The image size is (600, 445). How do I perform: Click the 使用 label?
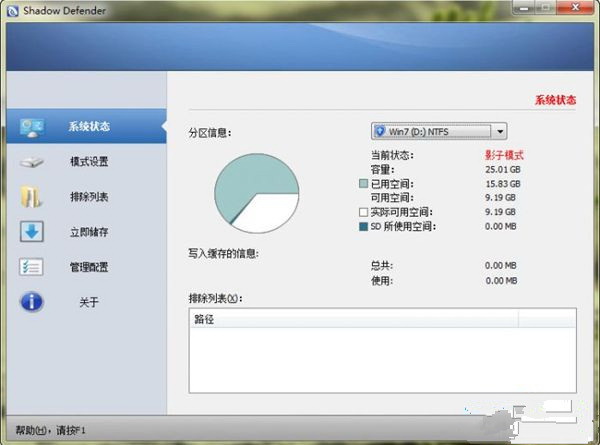click(x=382, y=281)
